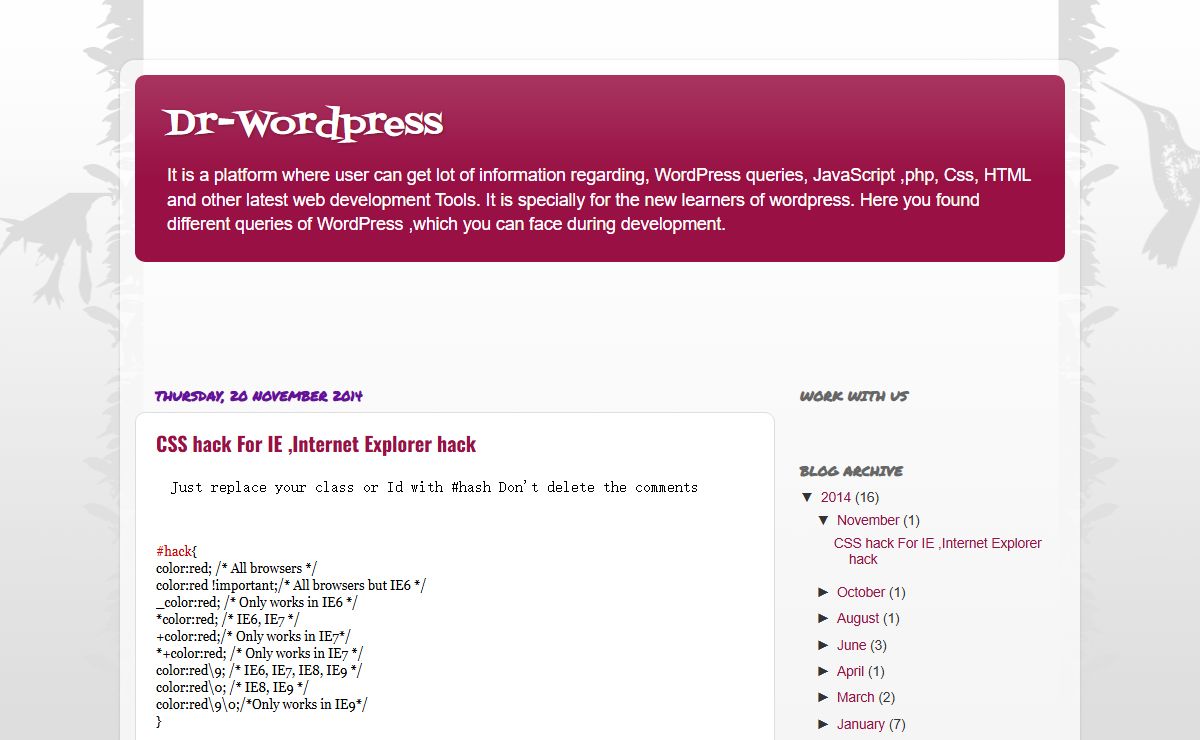Click code line '*+color:red; /* Only works in IE7 */'

point(260,653)
